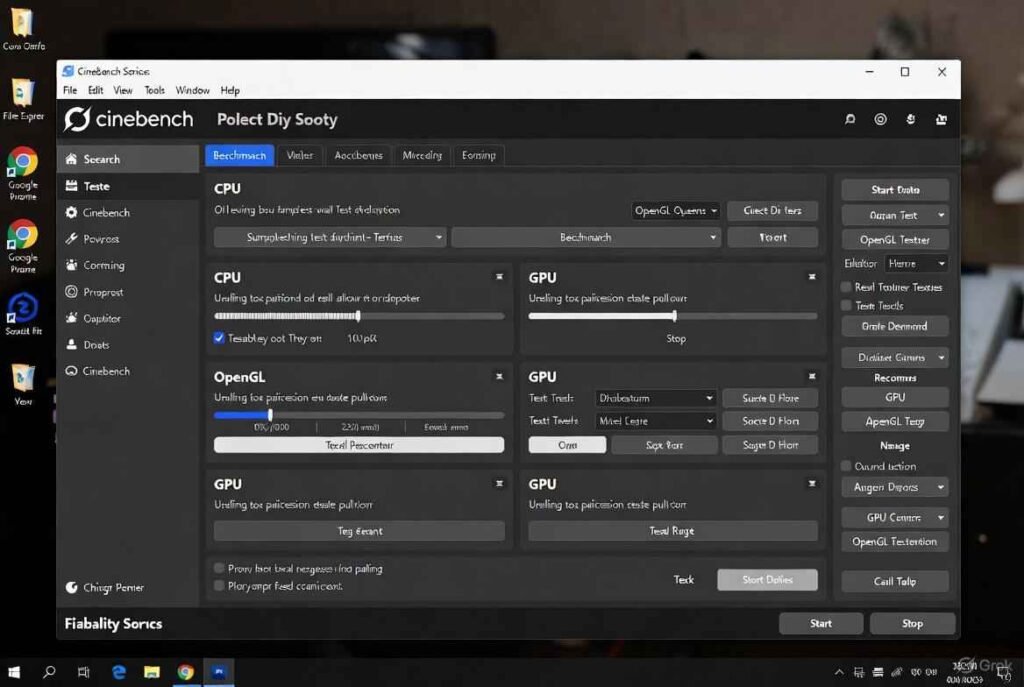Click the OpenGL progress slider handle
The height and width of the screenshot is (687, 1024).
click(270, 415)
